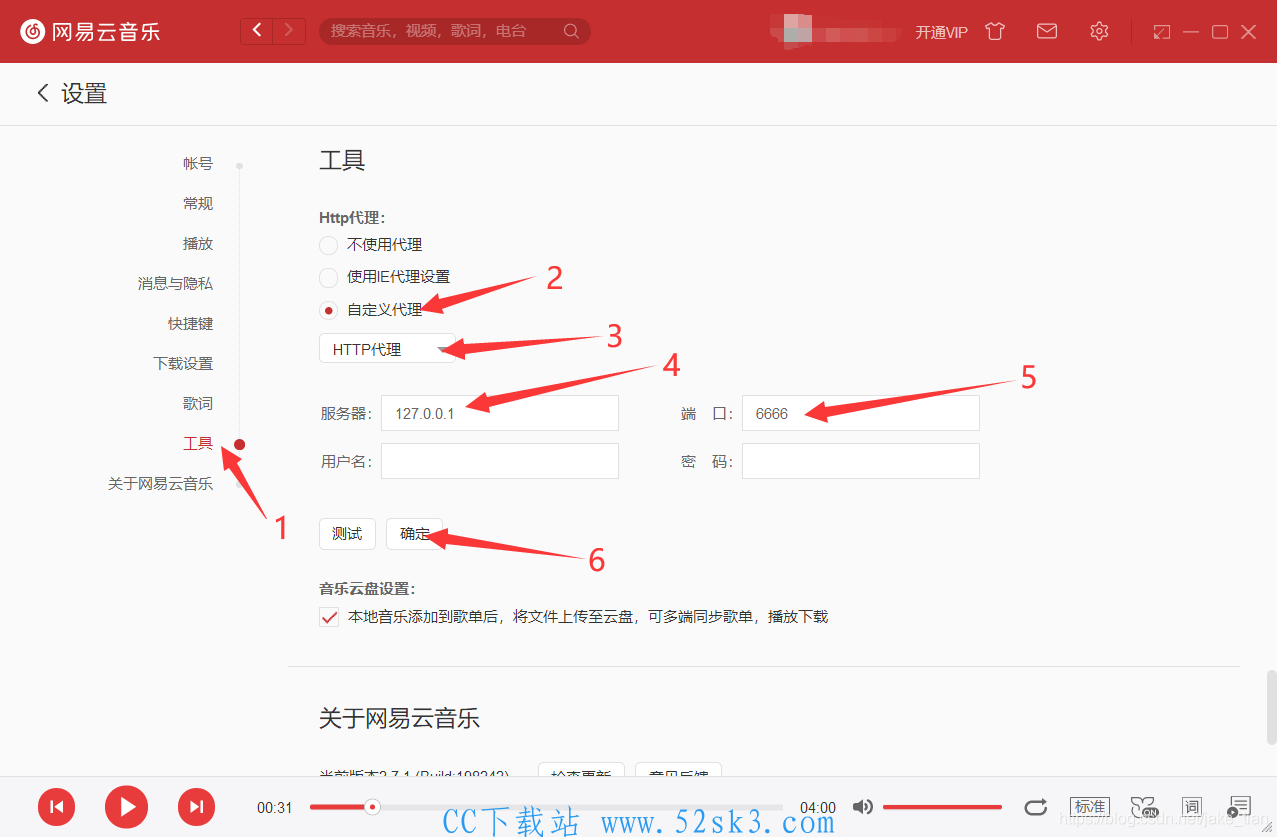Toggle desktop lyrics 词 icon
Viewport: 1277px width, 837px height.
(x=1191, y=807)
